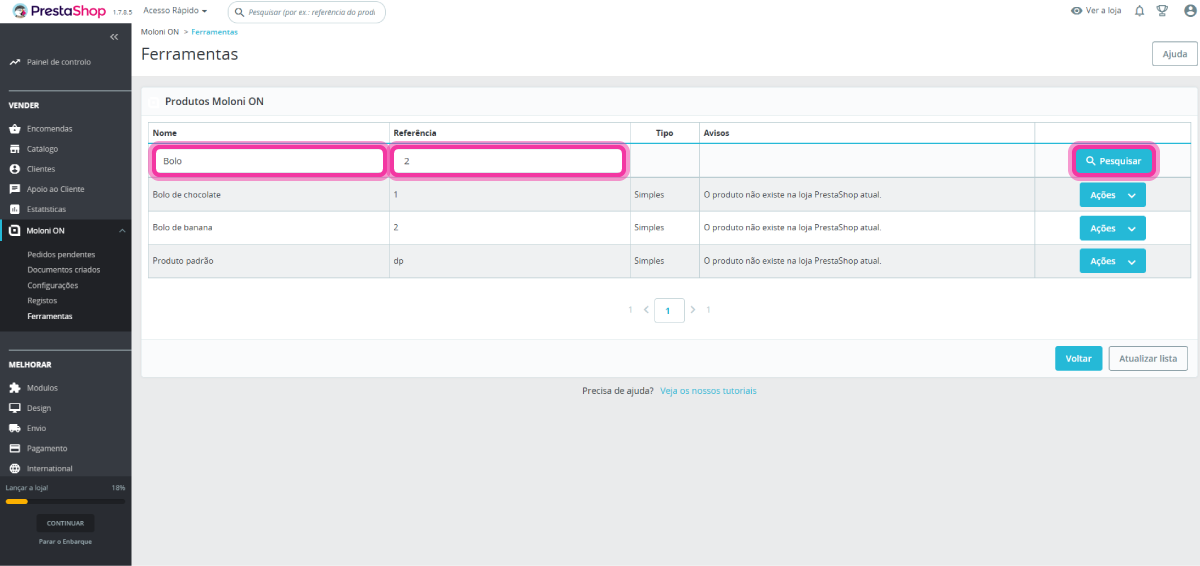Click the Apoio ao Cliente chat icon
Image resolution: width=1200 pixels, height=566 pixels.
tap(15, 189)
